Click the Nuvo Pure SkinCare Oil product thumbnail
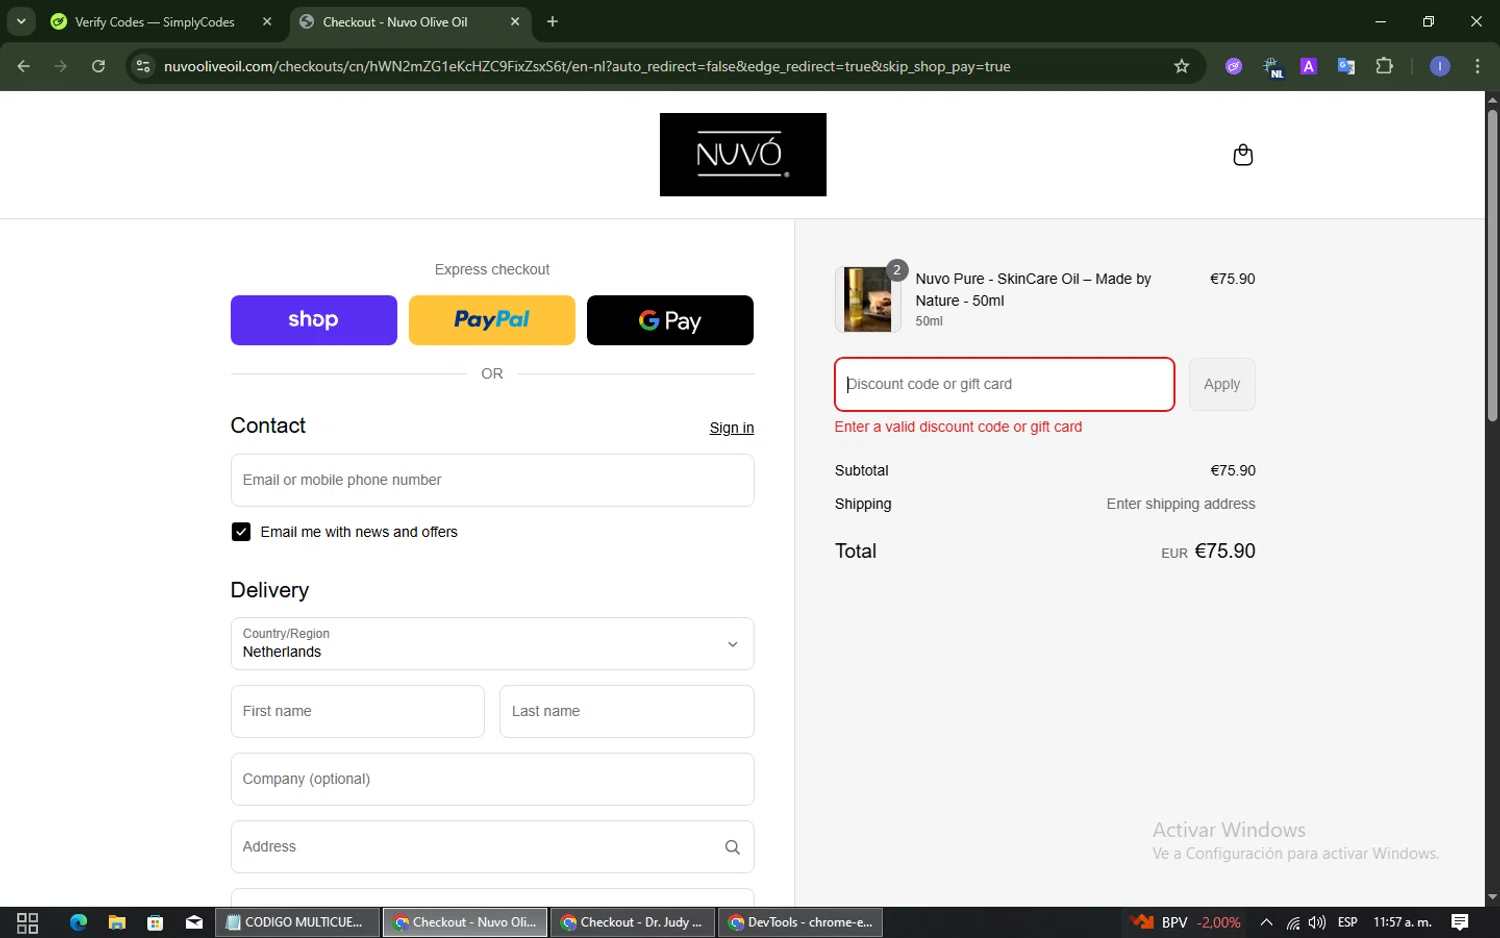This screenshot has height=938, width=1500. tap(867, 299)
